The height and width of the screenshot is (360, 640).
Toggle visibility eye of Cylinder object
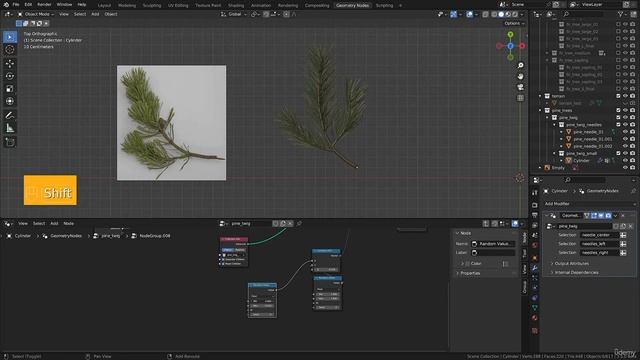point(625,160)
